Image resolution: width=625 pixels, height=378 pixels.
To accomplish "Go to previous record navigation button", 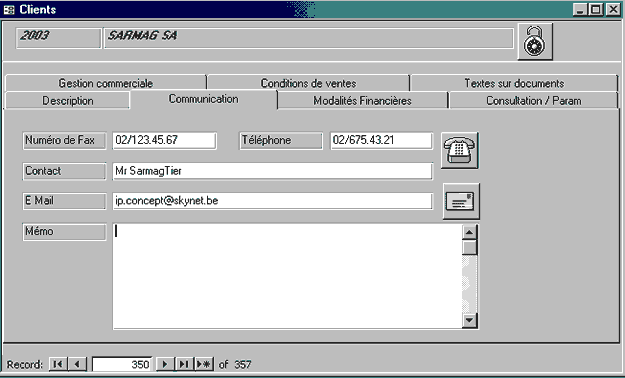I will [x=77, y=364].
